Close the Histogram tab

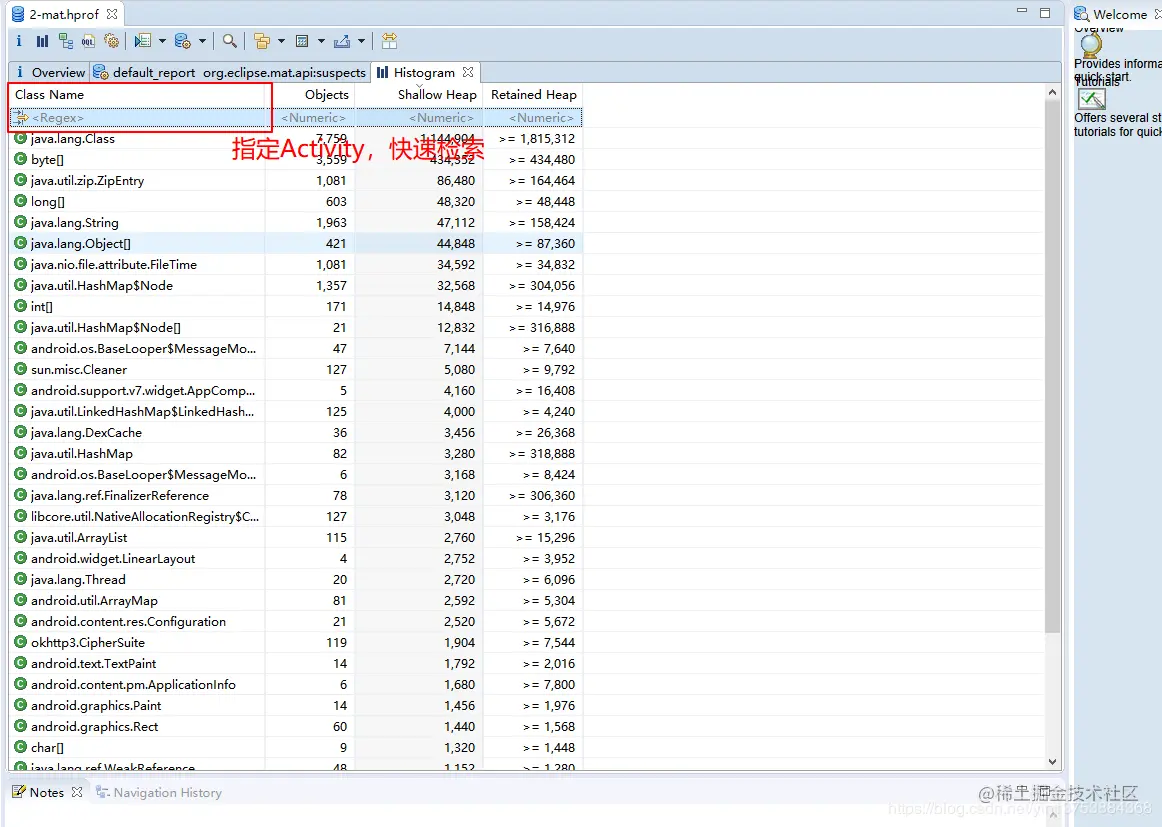(x=468, y=72)
